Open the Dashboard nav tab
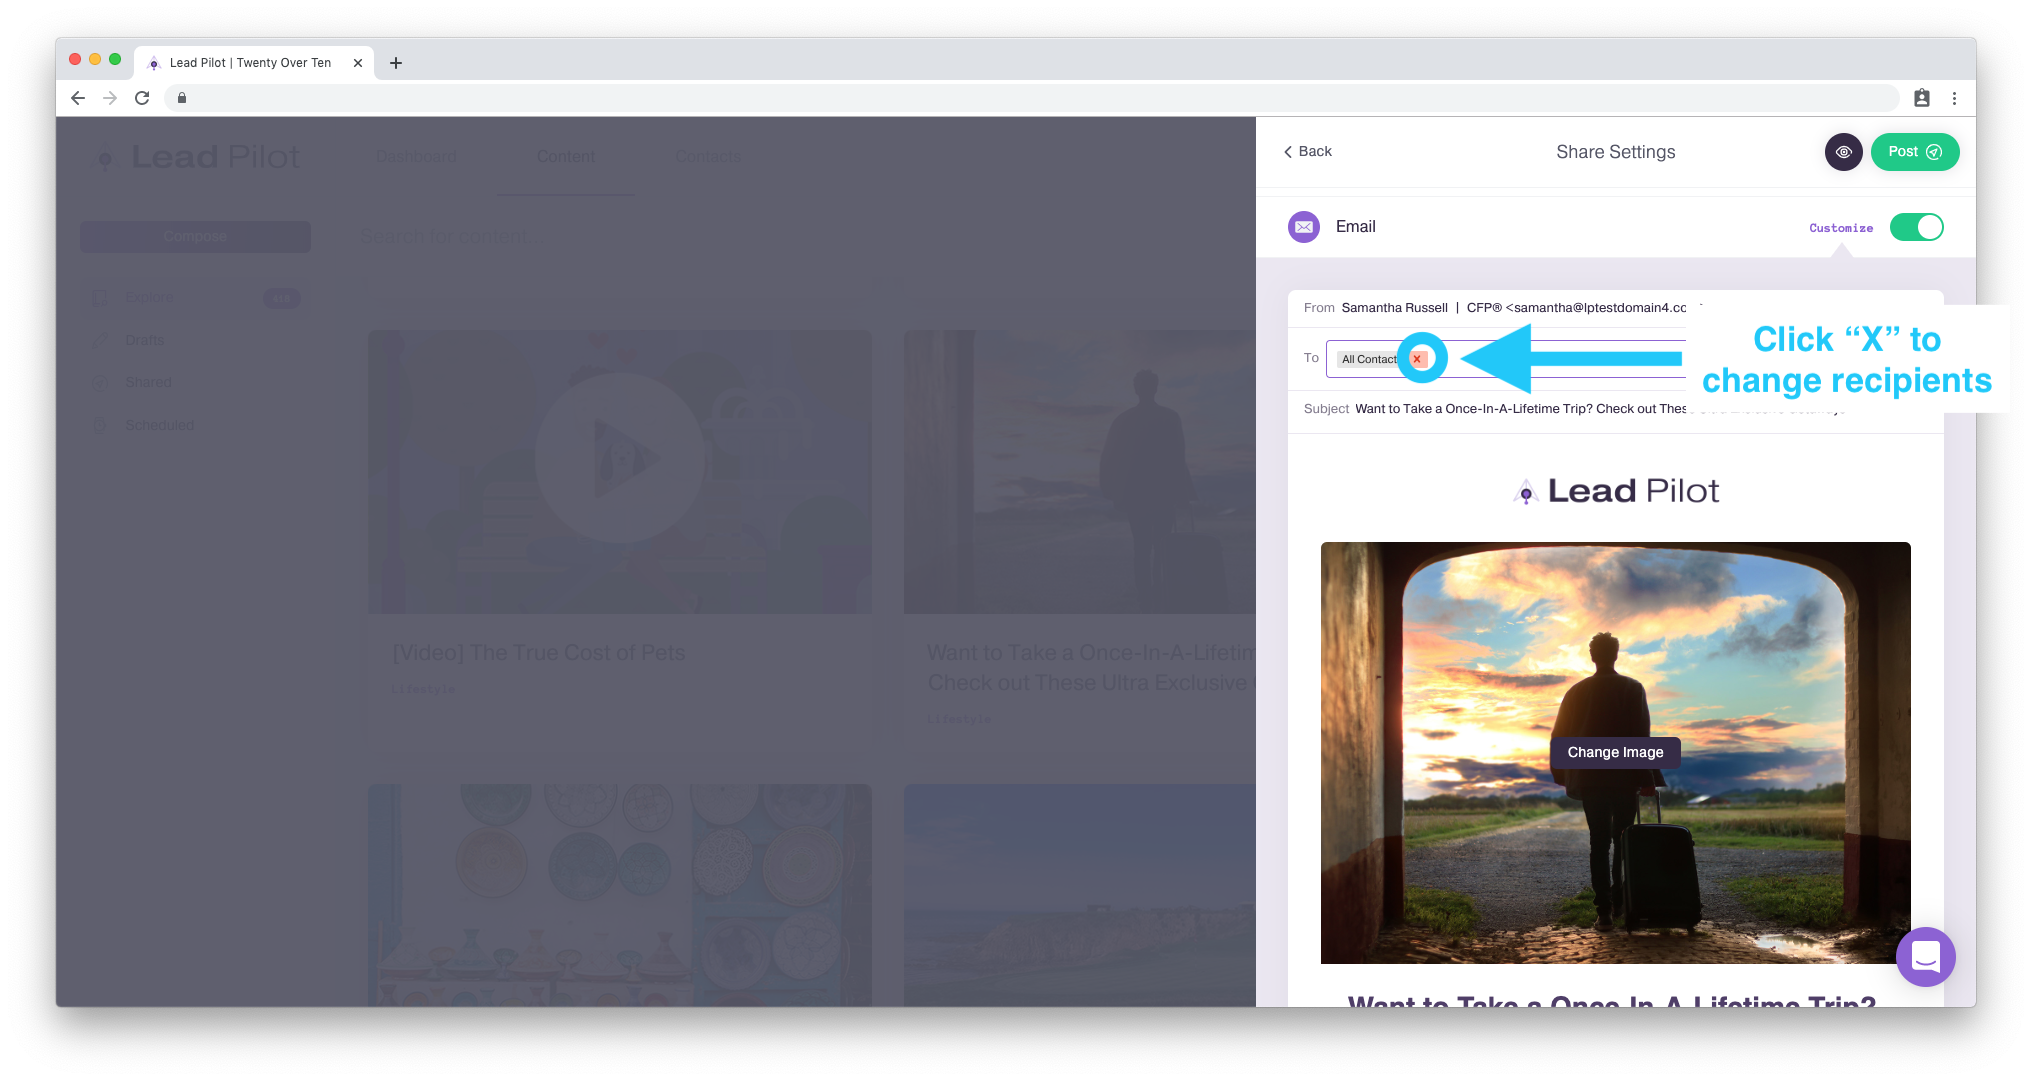Image resolution: width=2032 pixels, height=1081 pixels. 416,157
